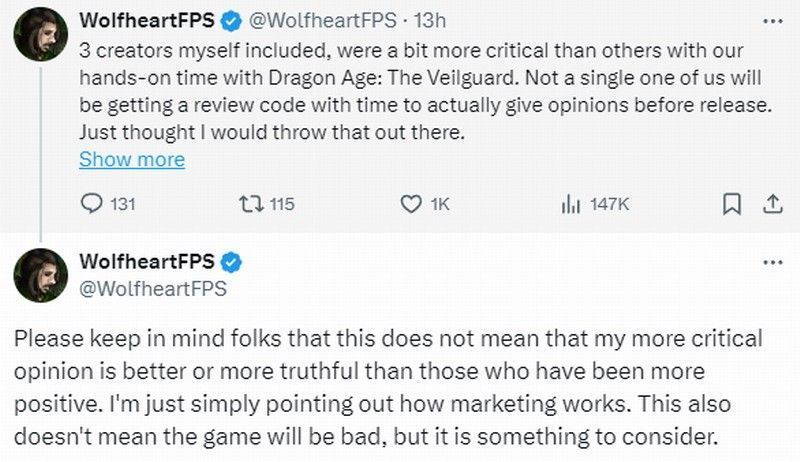
Task: Click the reply icon with 131 comments
Action: click(x=91, y=204)
